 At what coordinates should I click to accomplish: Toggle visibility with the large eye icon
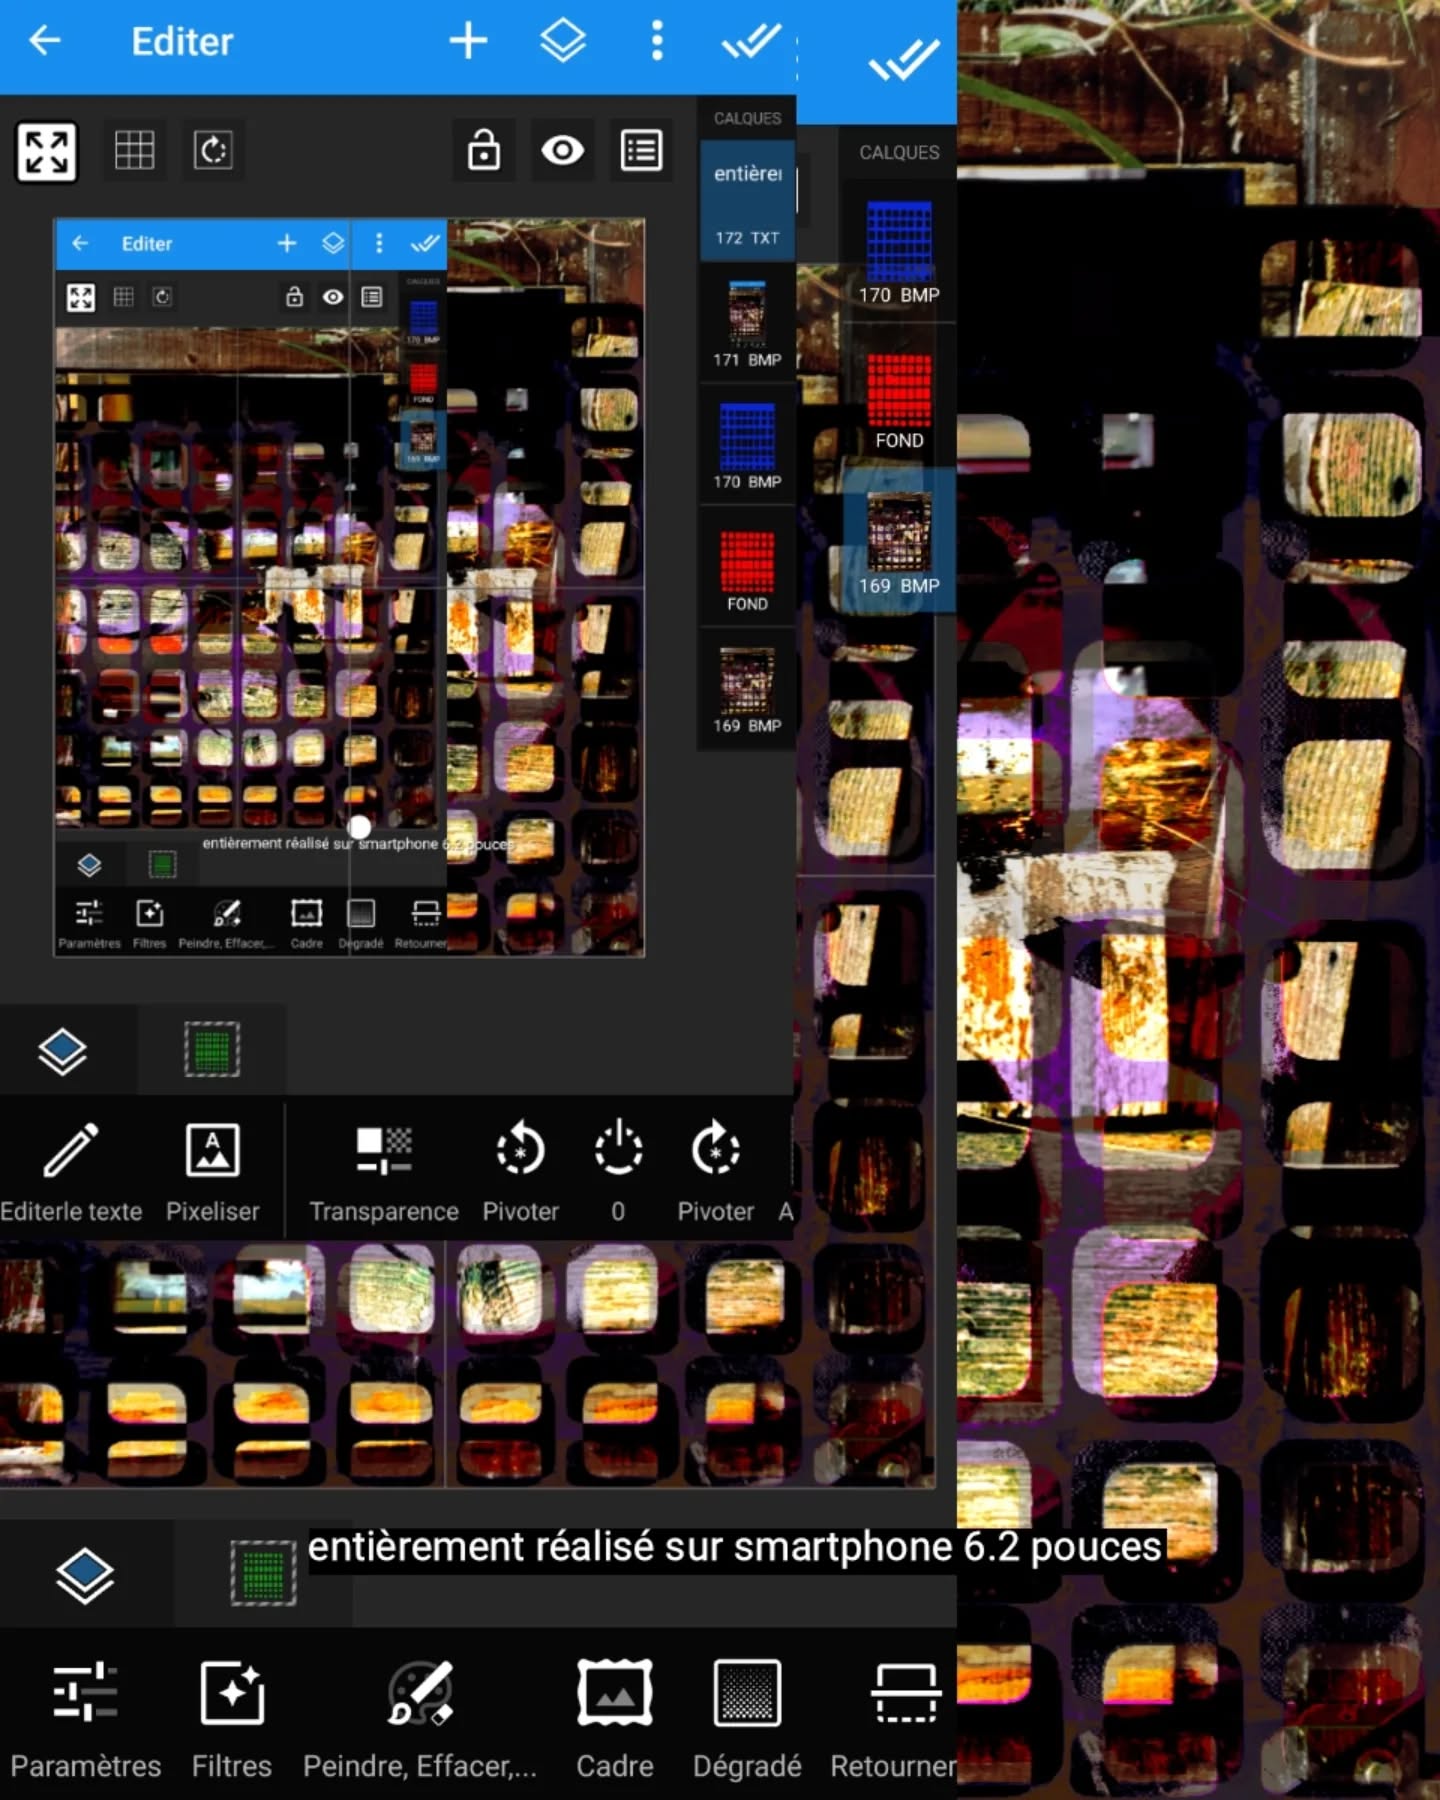point(562,151)
